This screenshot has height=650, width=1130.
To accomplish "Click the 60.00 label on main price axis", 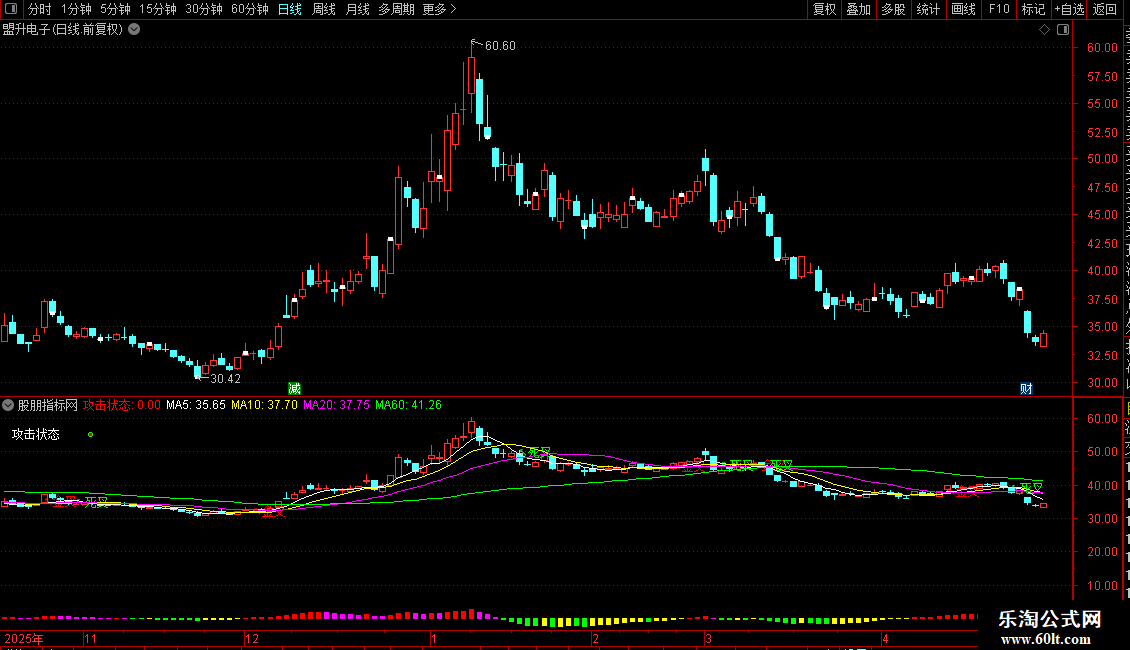I will pos(1102,48).
